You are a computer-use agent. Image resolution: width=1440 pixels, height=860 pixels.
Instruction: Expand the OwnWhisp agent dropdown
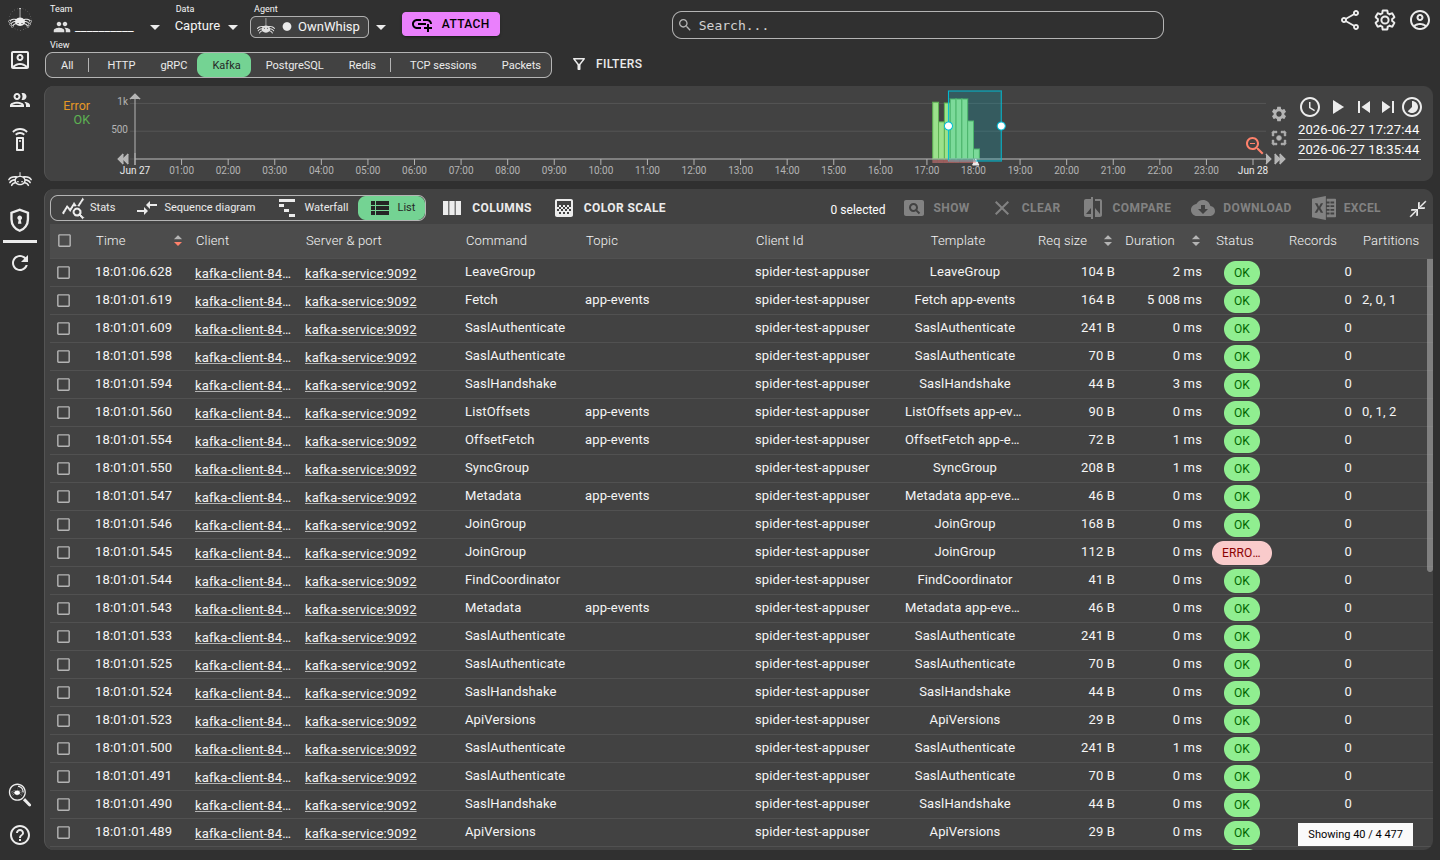tap(381, 28)
